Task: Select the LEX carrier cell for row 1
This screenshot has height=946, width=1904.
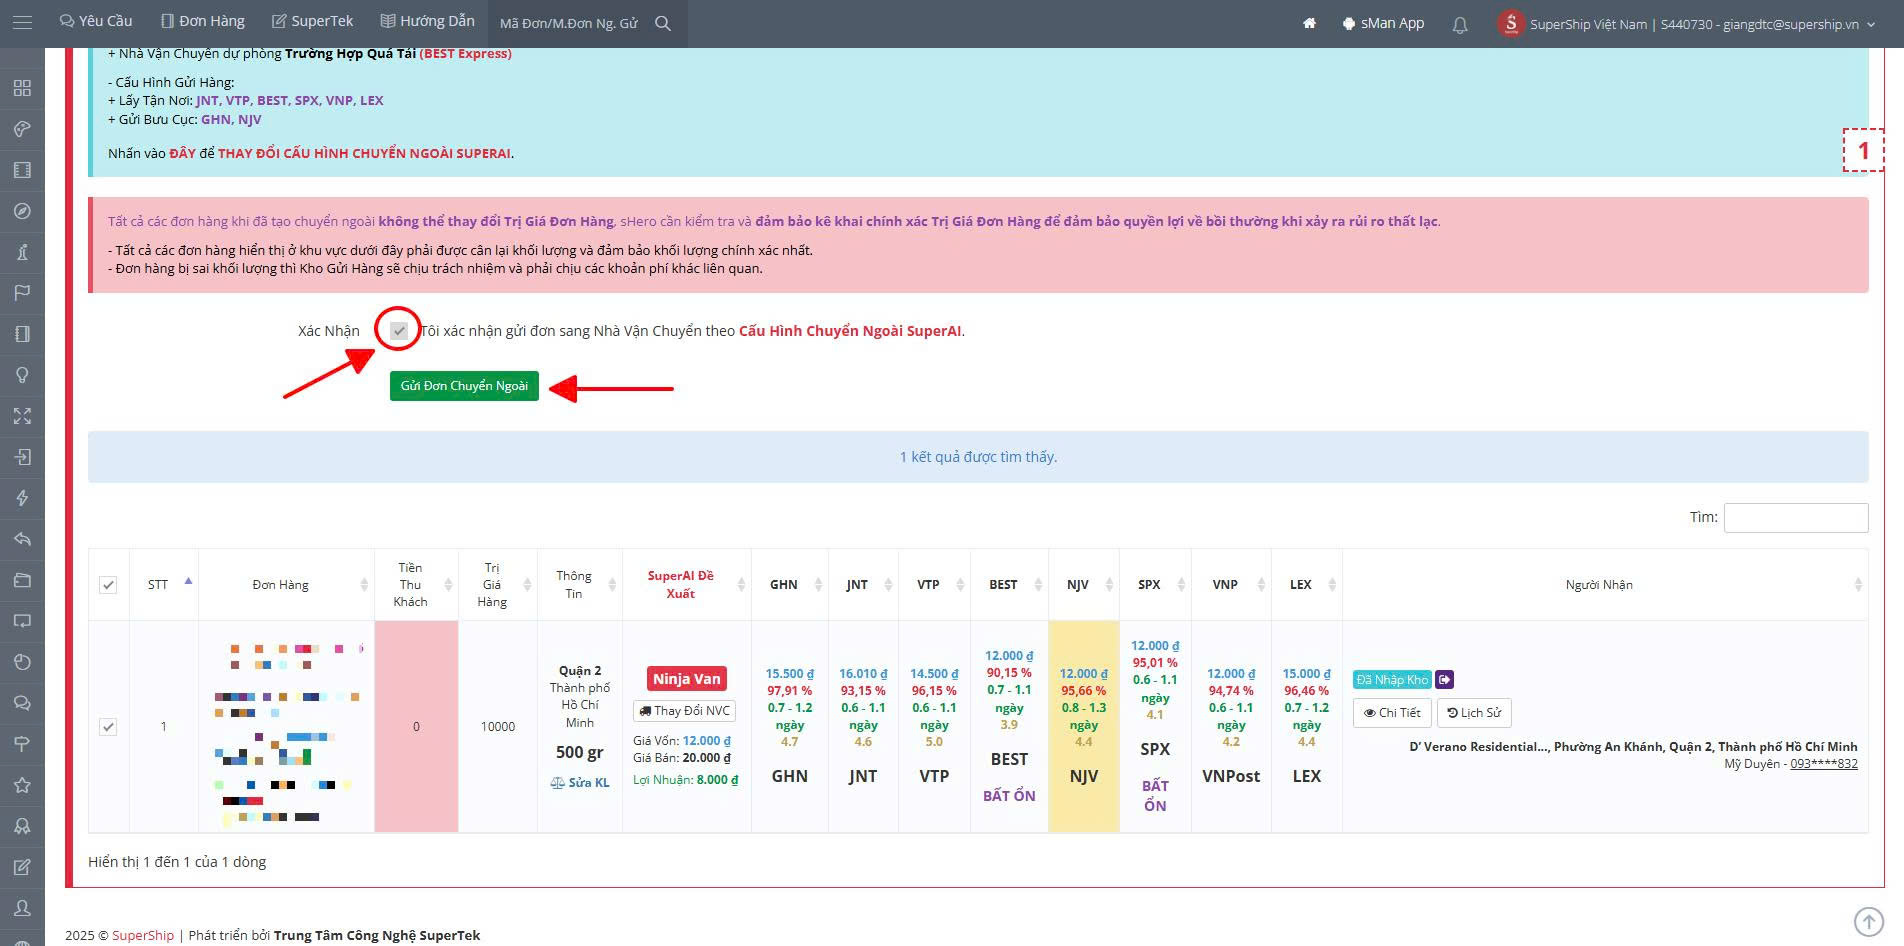Action: pyautogui.click(x=1307, y=727)
